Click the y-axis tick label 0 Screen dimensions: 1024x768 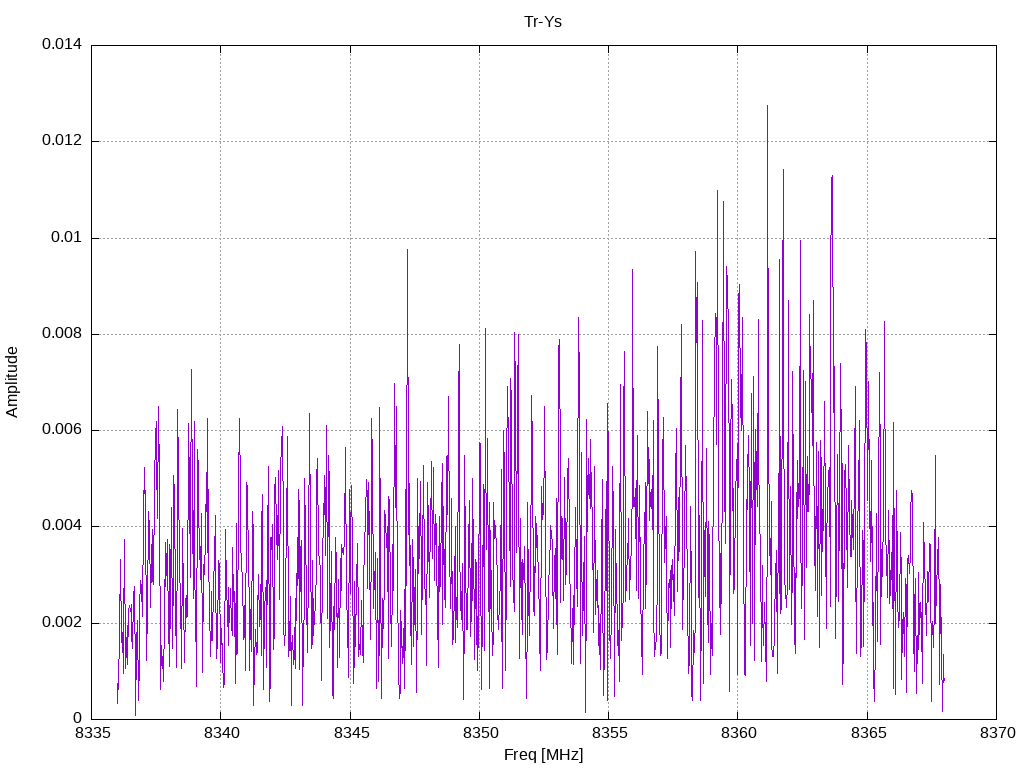tap(77, 718)
